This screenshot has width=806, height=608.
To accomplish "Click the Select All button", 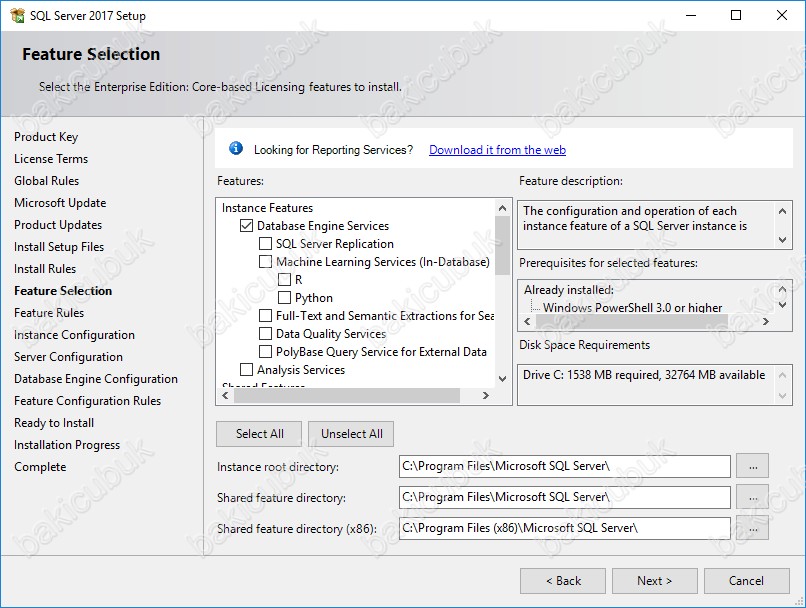I will coord(259,434).
